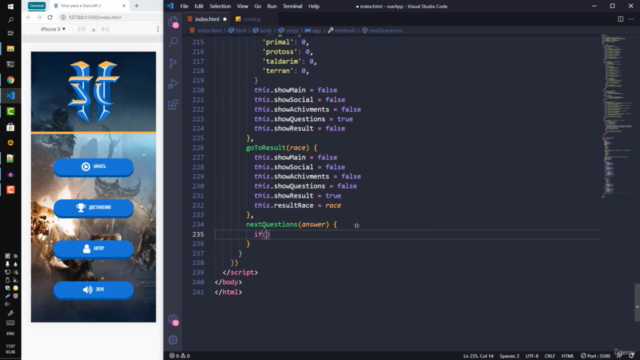Click the device width field 375

point(82,29)
